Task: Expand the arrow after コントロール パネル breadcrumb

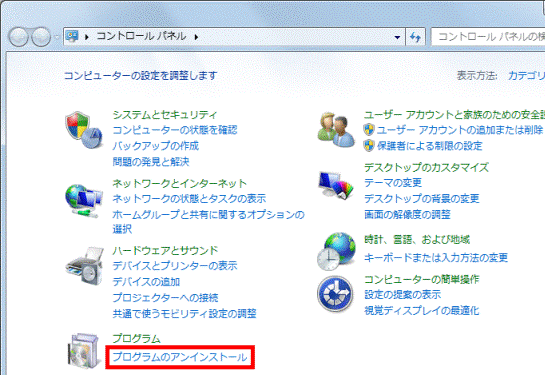Action: (x=196, y=37)
